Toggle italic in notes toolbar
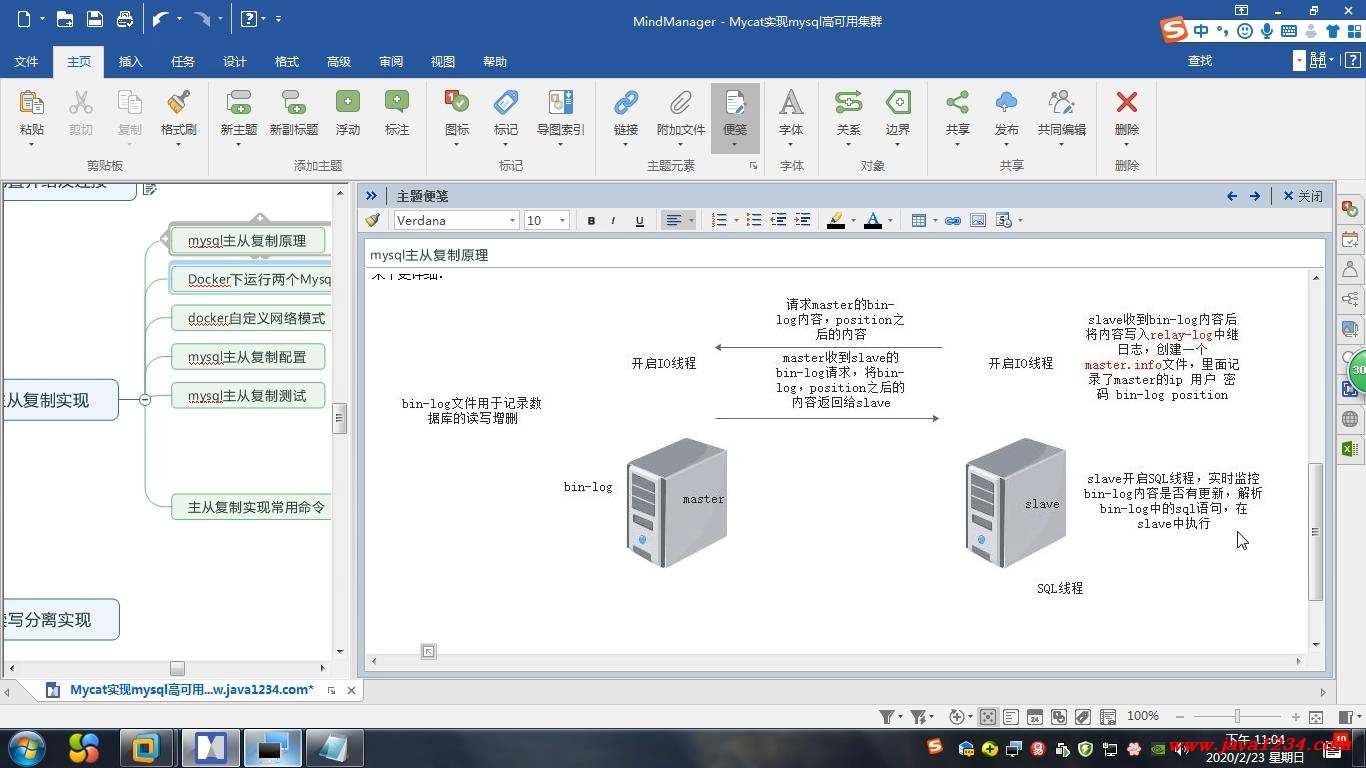Viewport: 1366px width, 768px height. coord(613,220)
